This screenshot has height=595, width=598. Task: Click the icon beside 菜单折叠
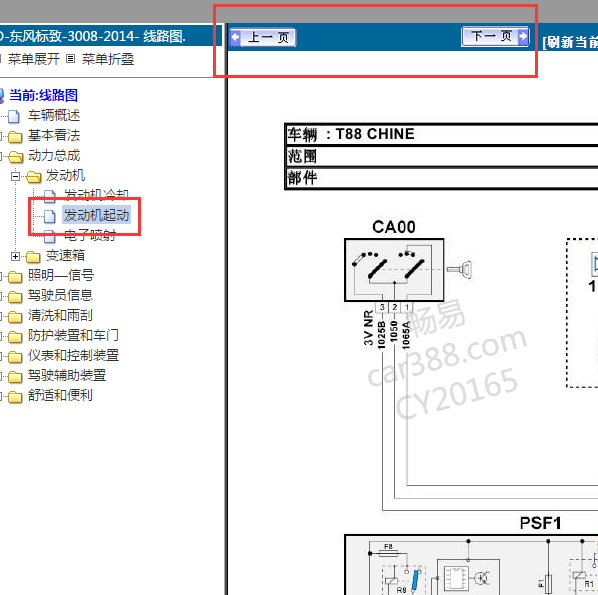(x=70, y=59)
